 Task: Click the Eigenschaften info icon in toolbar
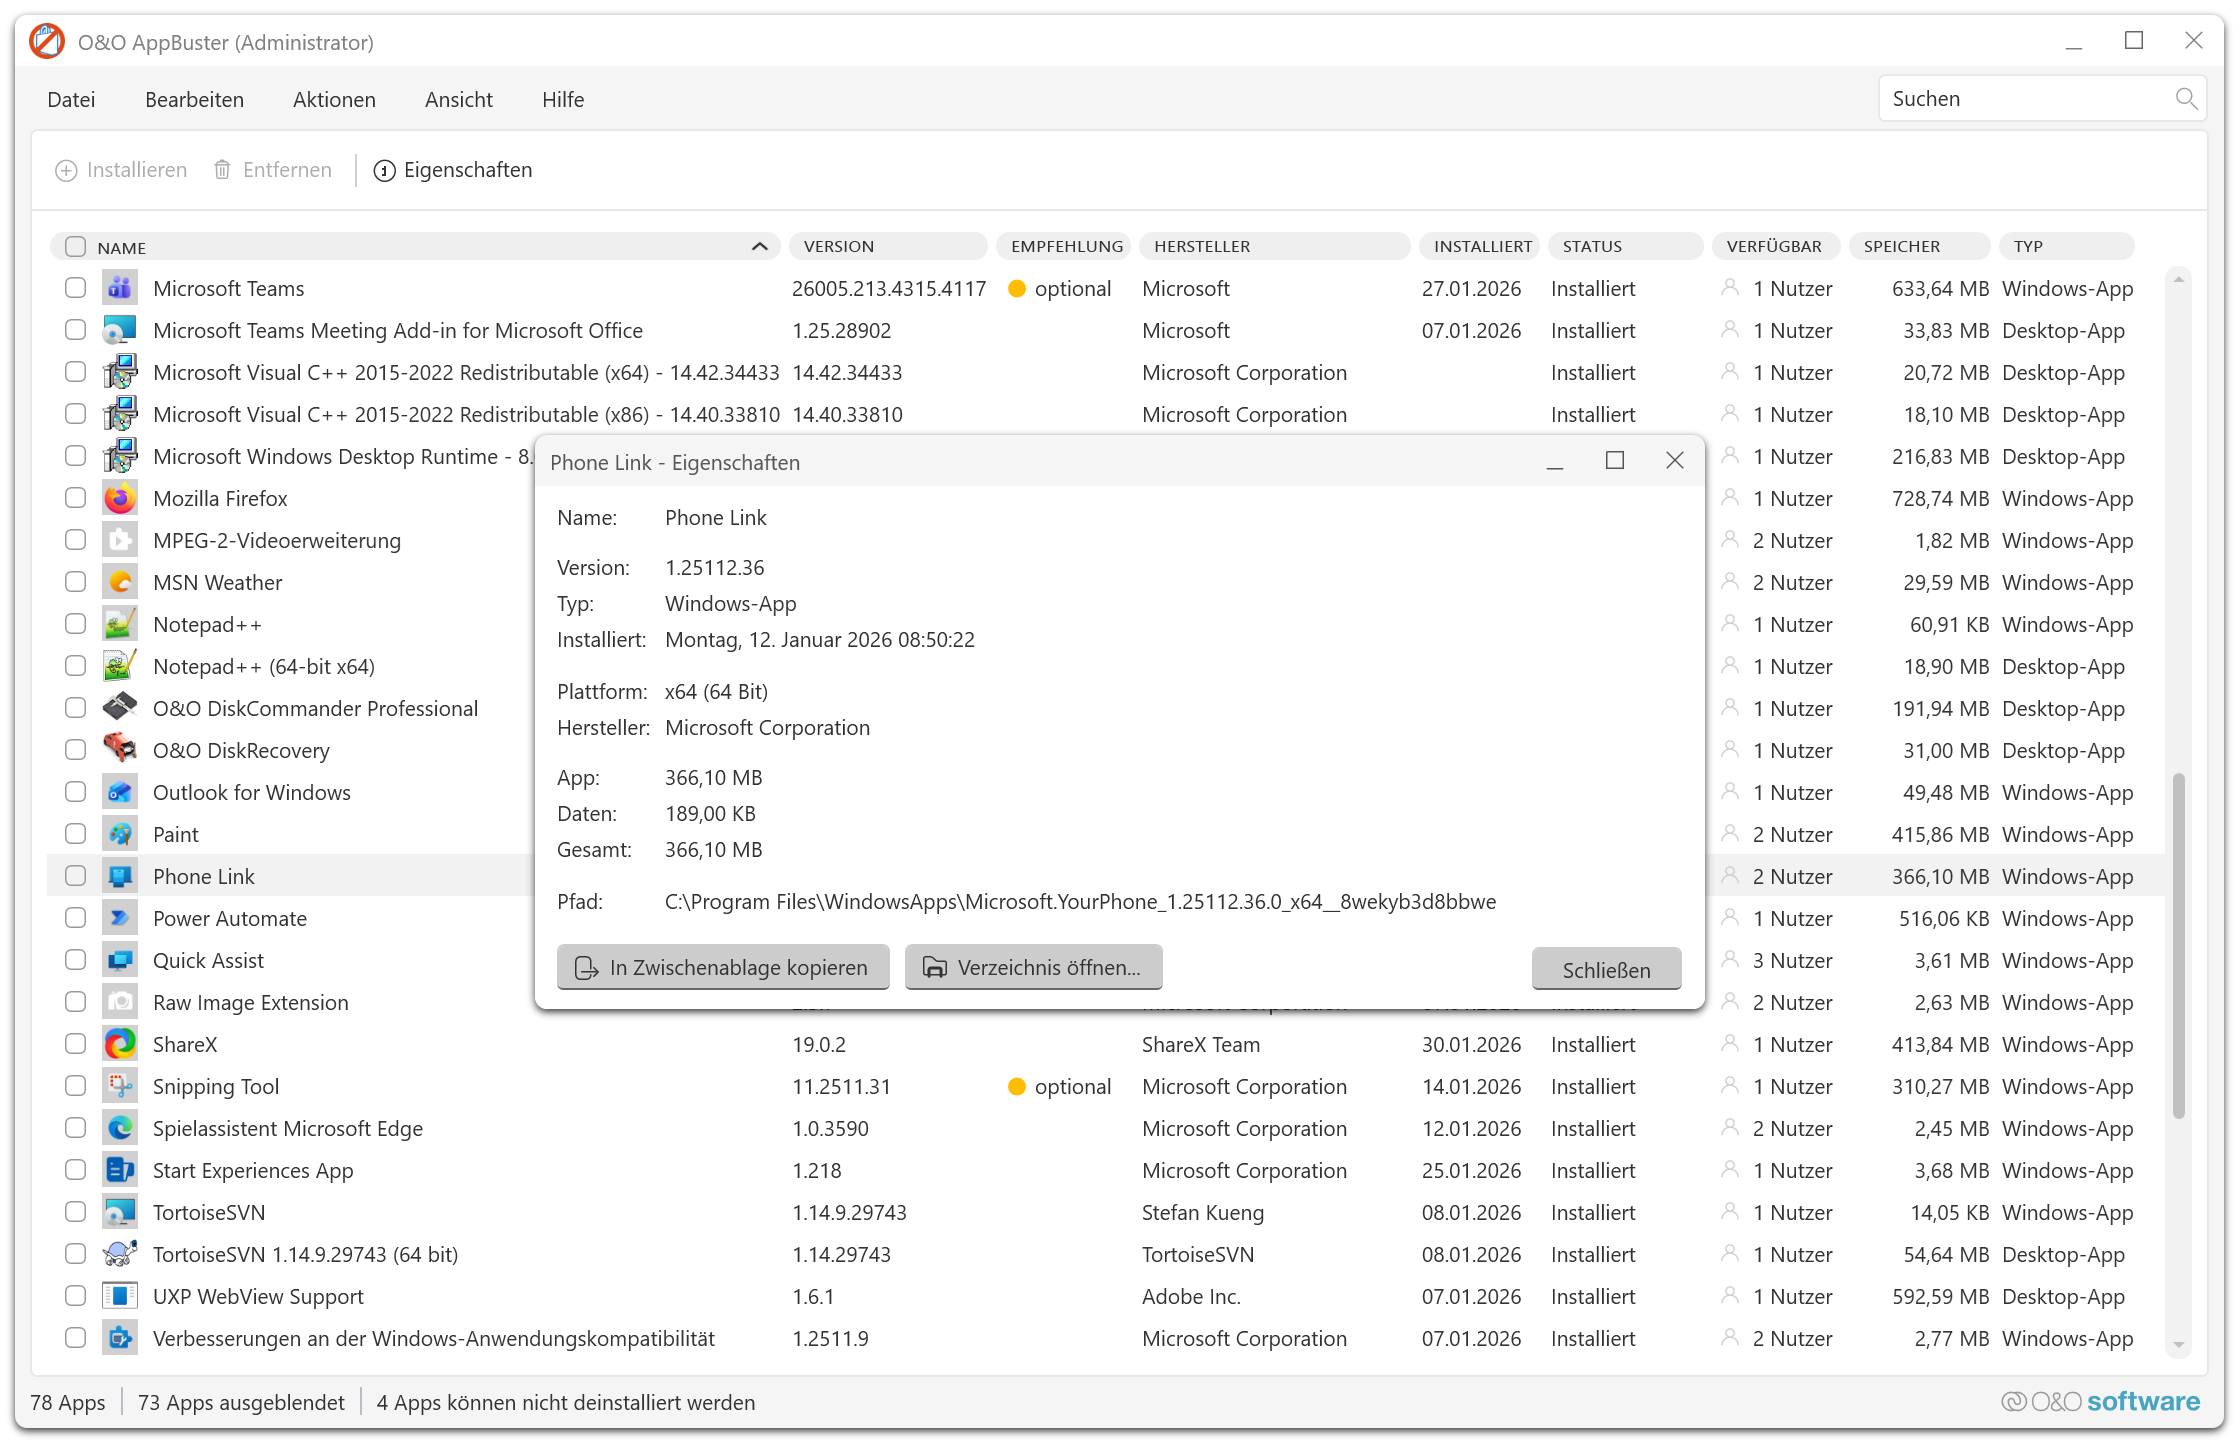pos(384,171)
